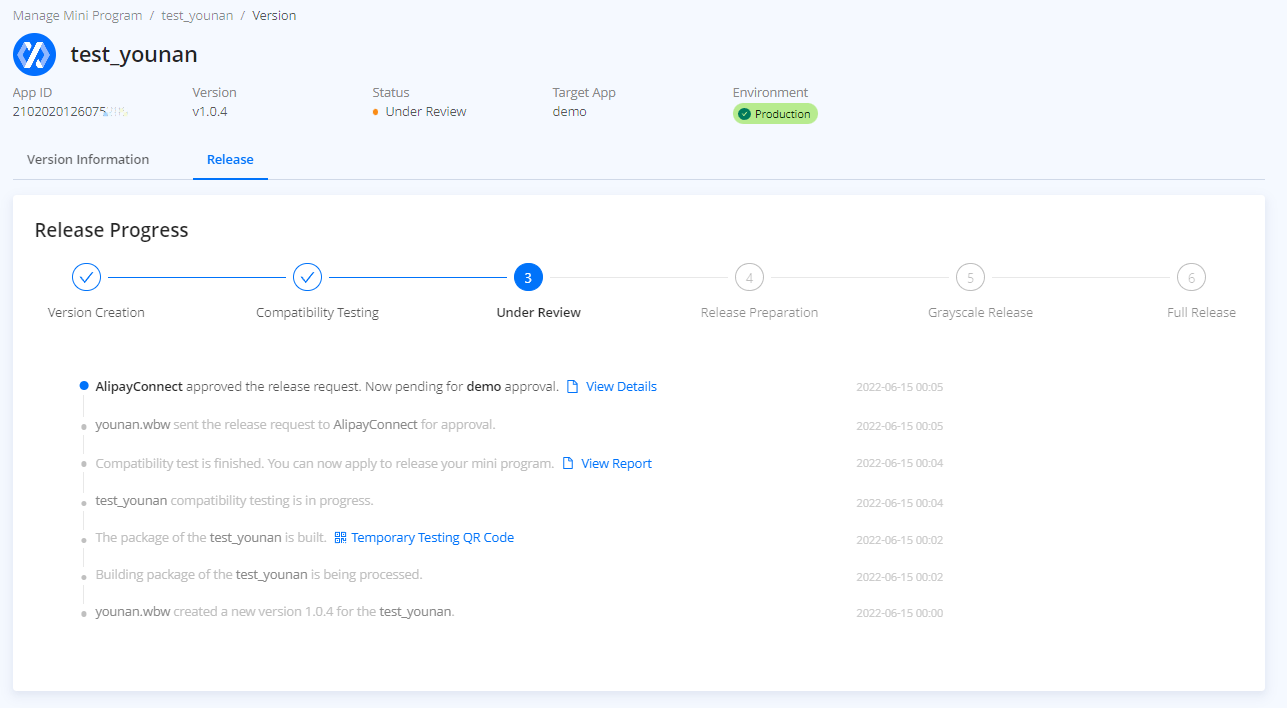
Task: Click the document icon beside View Report
Action: pos(568,464)
